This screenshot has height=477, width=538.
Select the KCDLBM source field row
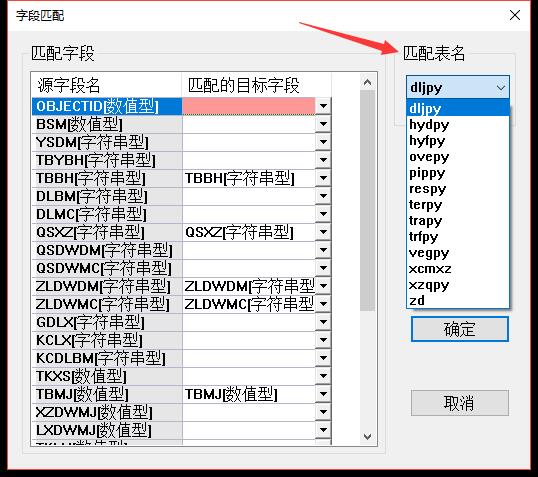[x=107, y=358]
